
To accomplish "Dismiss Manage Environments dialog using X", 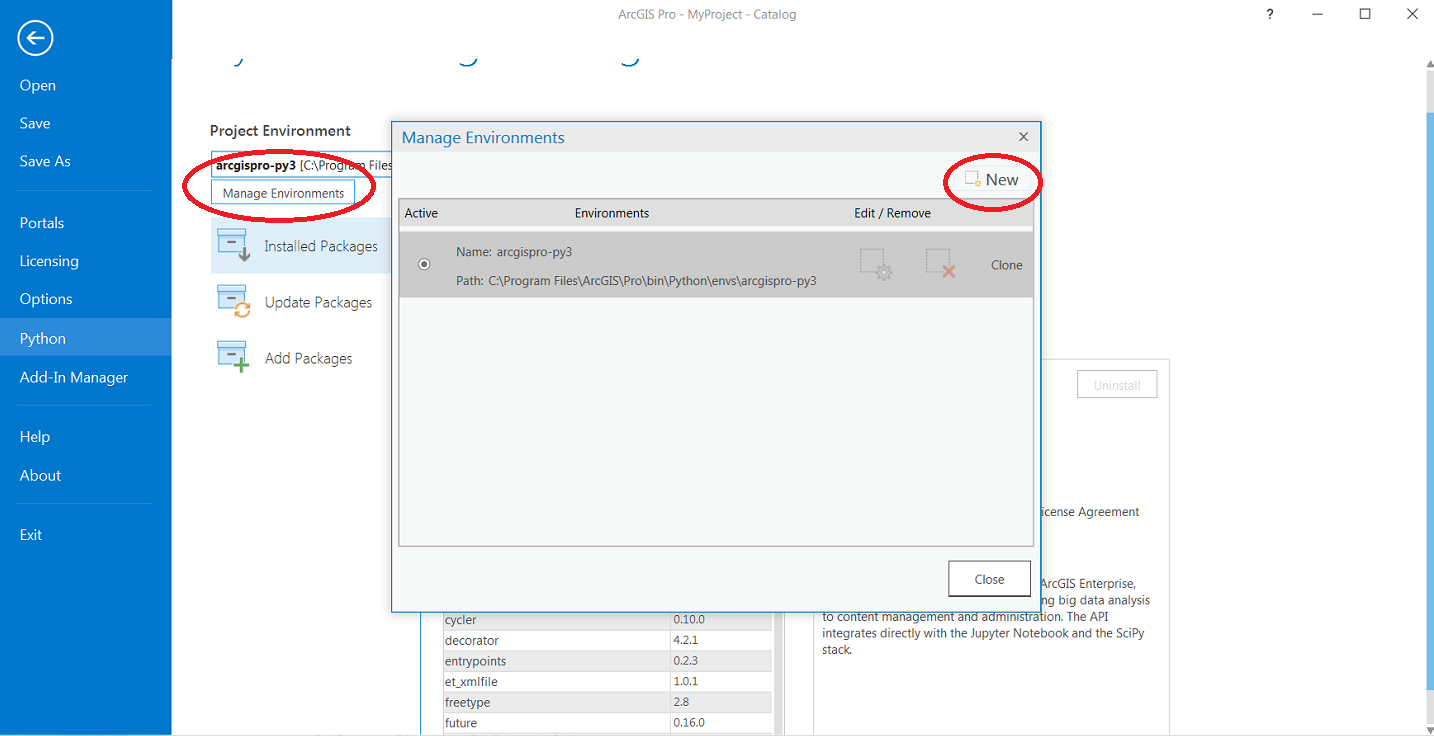I will [1023, 137].
